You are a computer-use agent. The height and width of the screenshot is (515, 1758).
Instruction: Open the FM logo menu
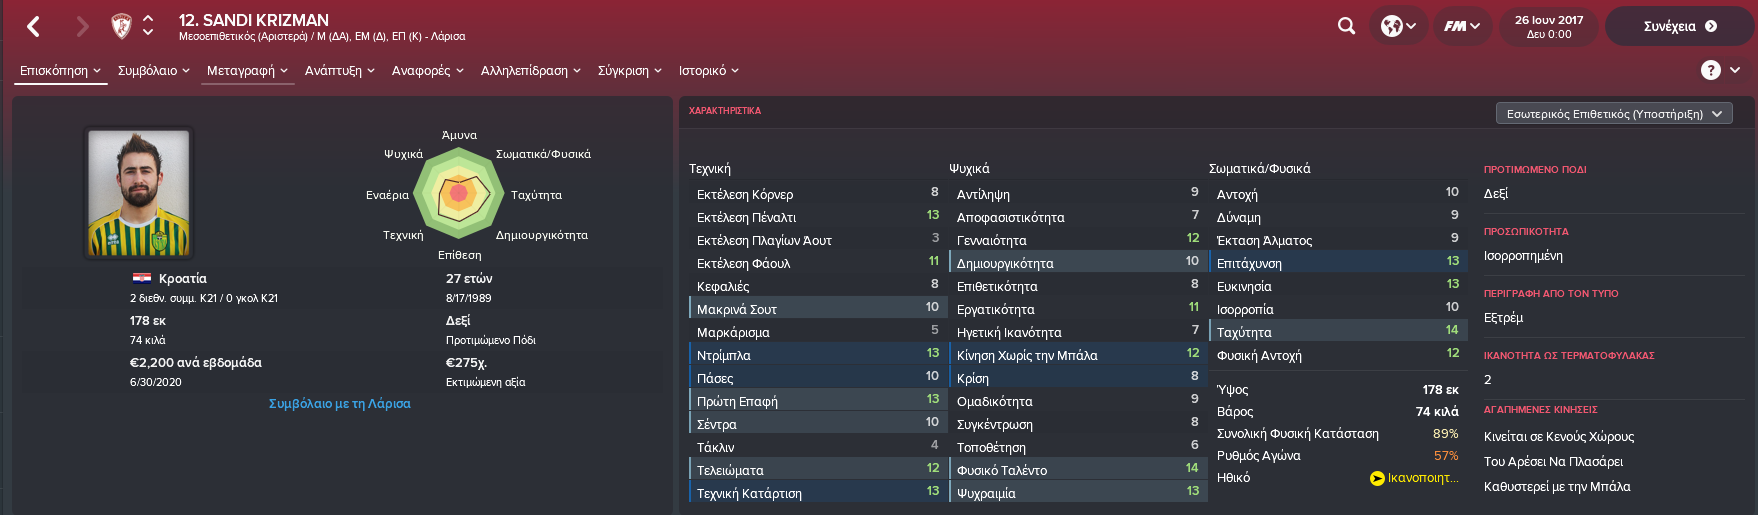coord(1462,26)
